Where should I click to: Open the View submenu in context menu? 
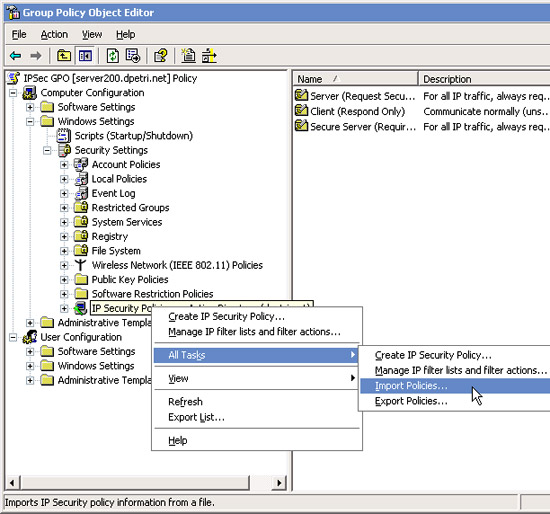point(256,378)
